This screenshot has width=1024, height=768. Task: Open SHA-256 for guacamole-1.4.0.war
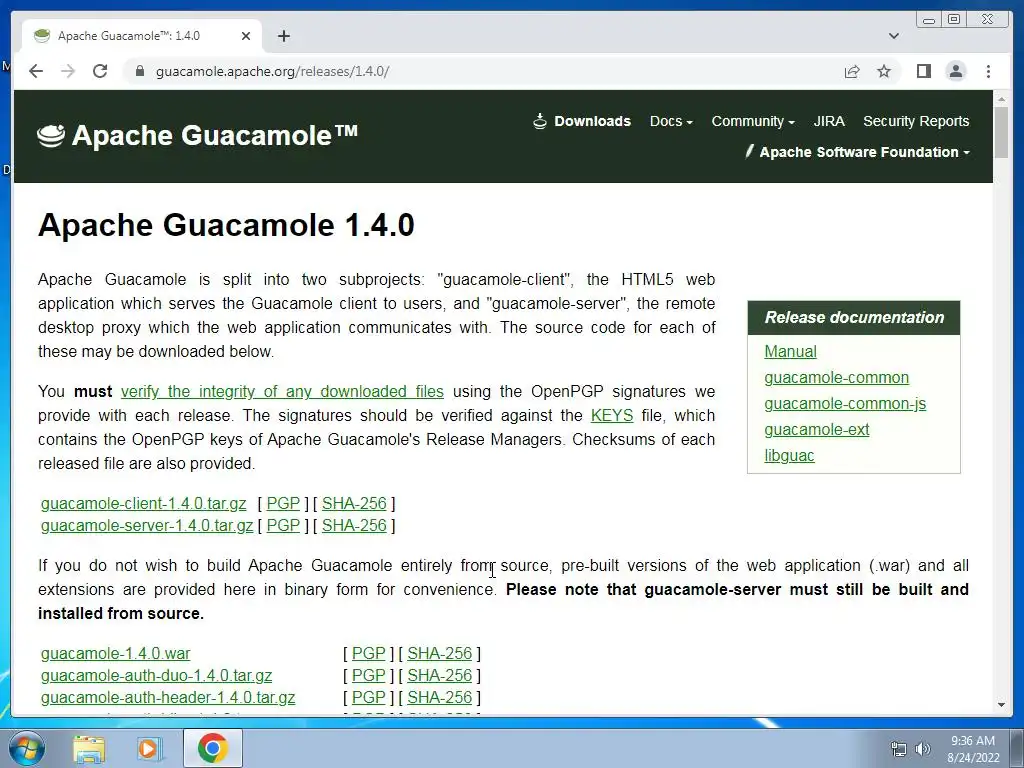(x=440, y=654)
